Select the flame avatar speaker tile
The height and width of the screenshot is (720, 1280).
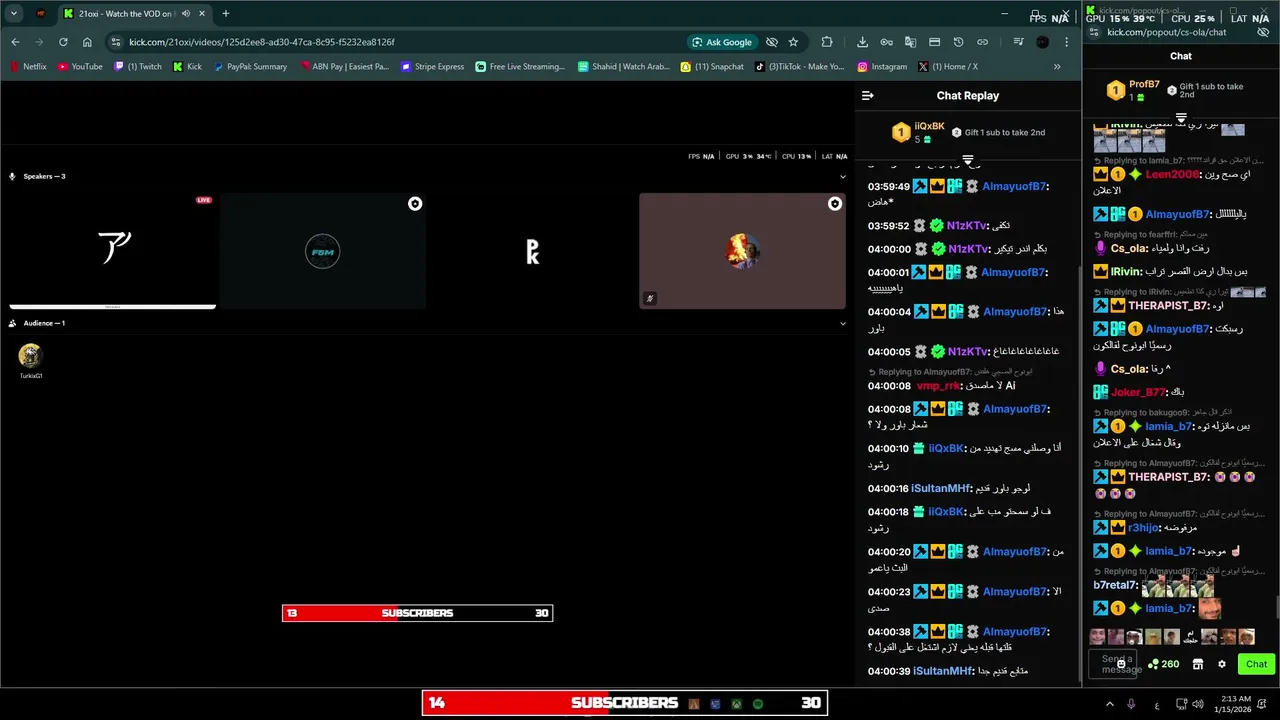[742, 251]
